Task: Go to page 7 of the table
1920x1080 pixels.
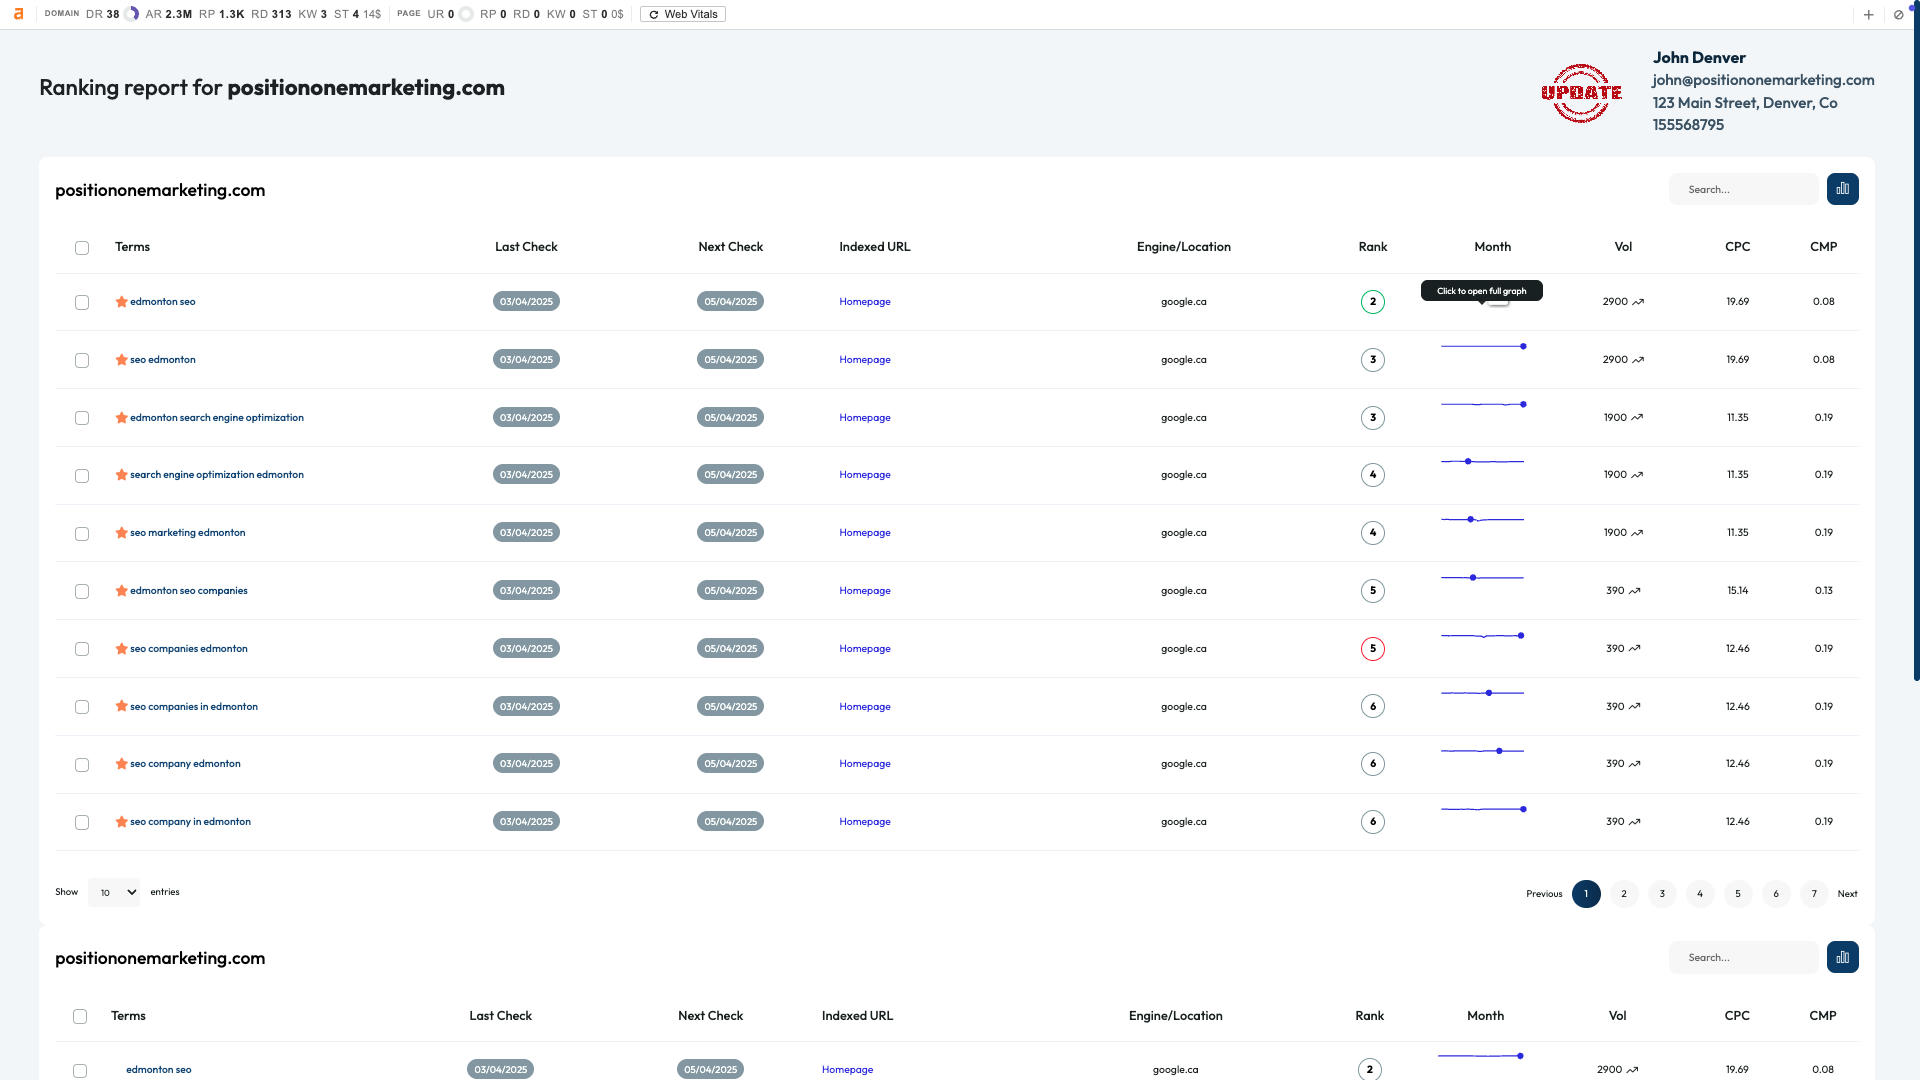Action: (1814, 894)
